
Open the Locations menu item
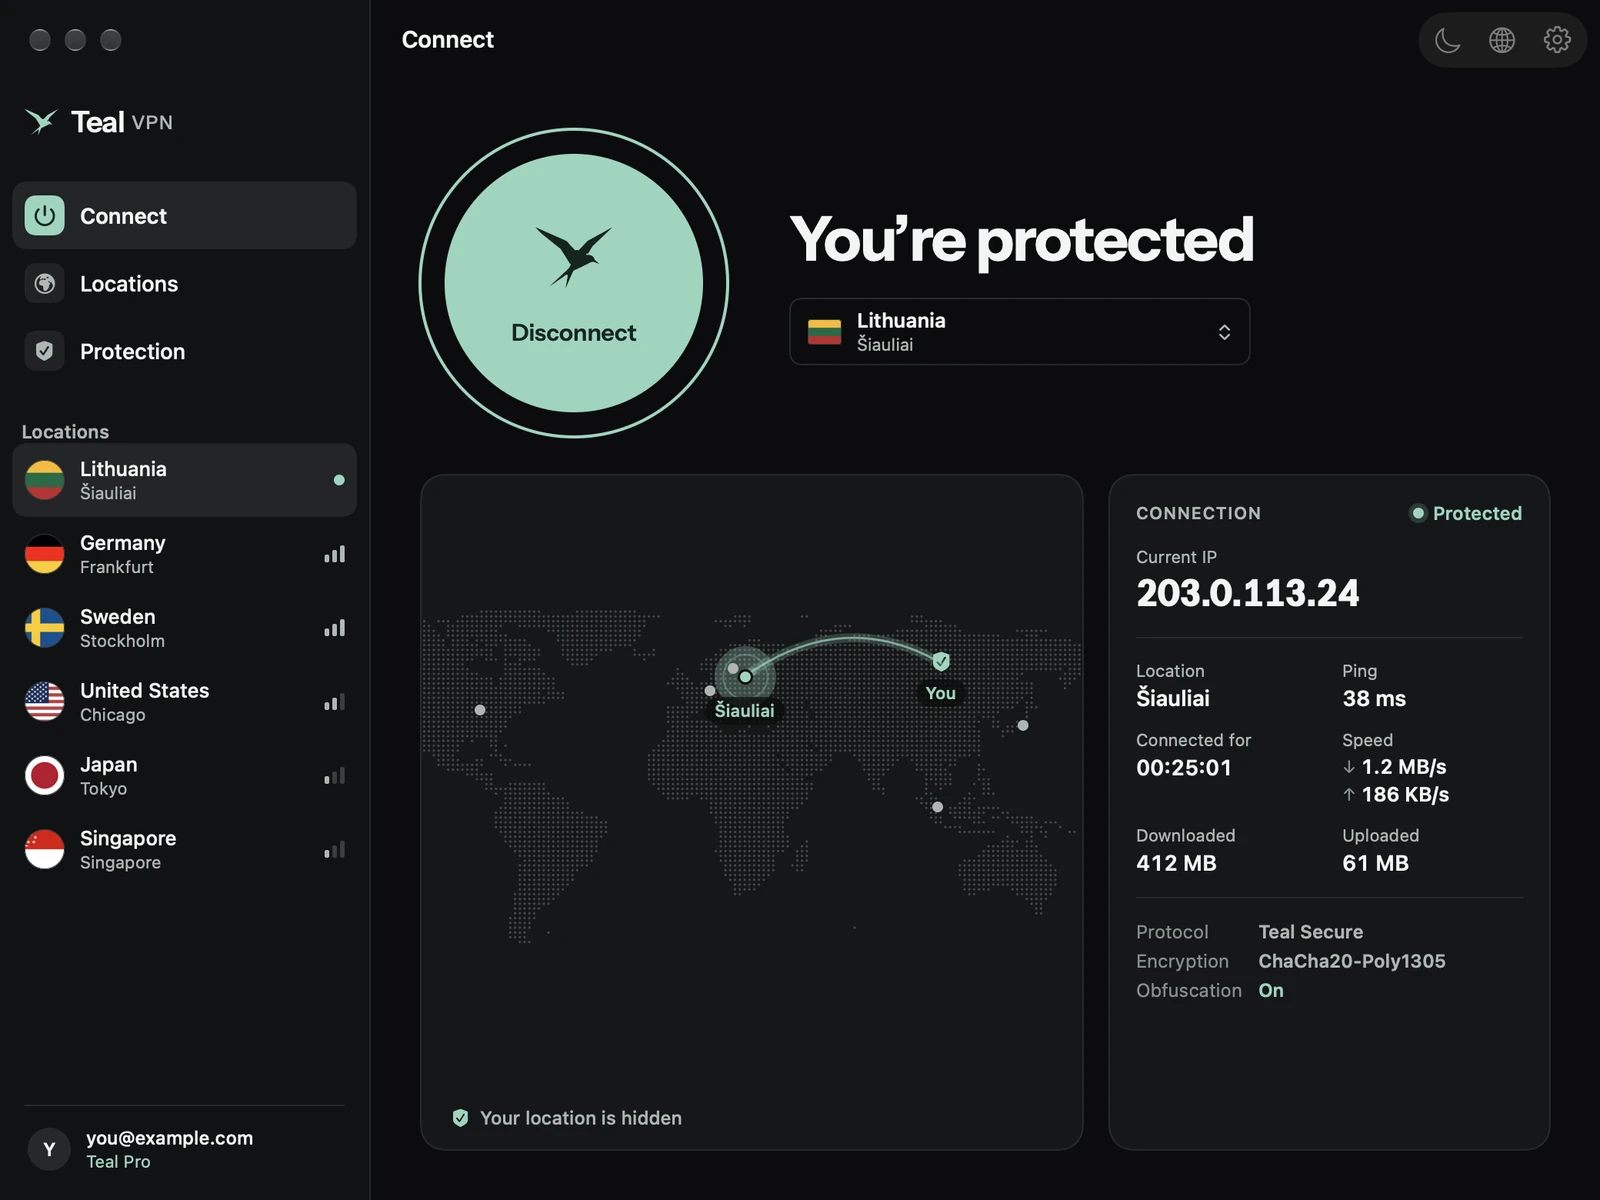[x=184, y=284]
